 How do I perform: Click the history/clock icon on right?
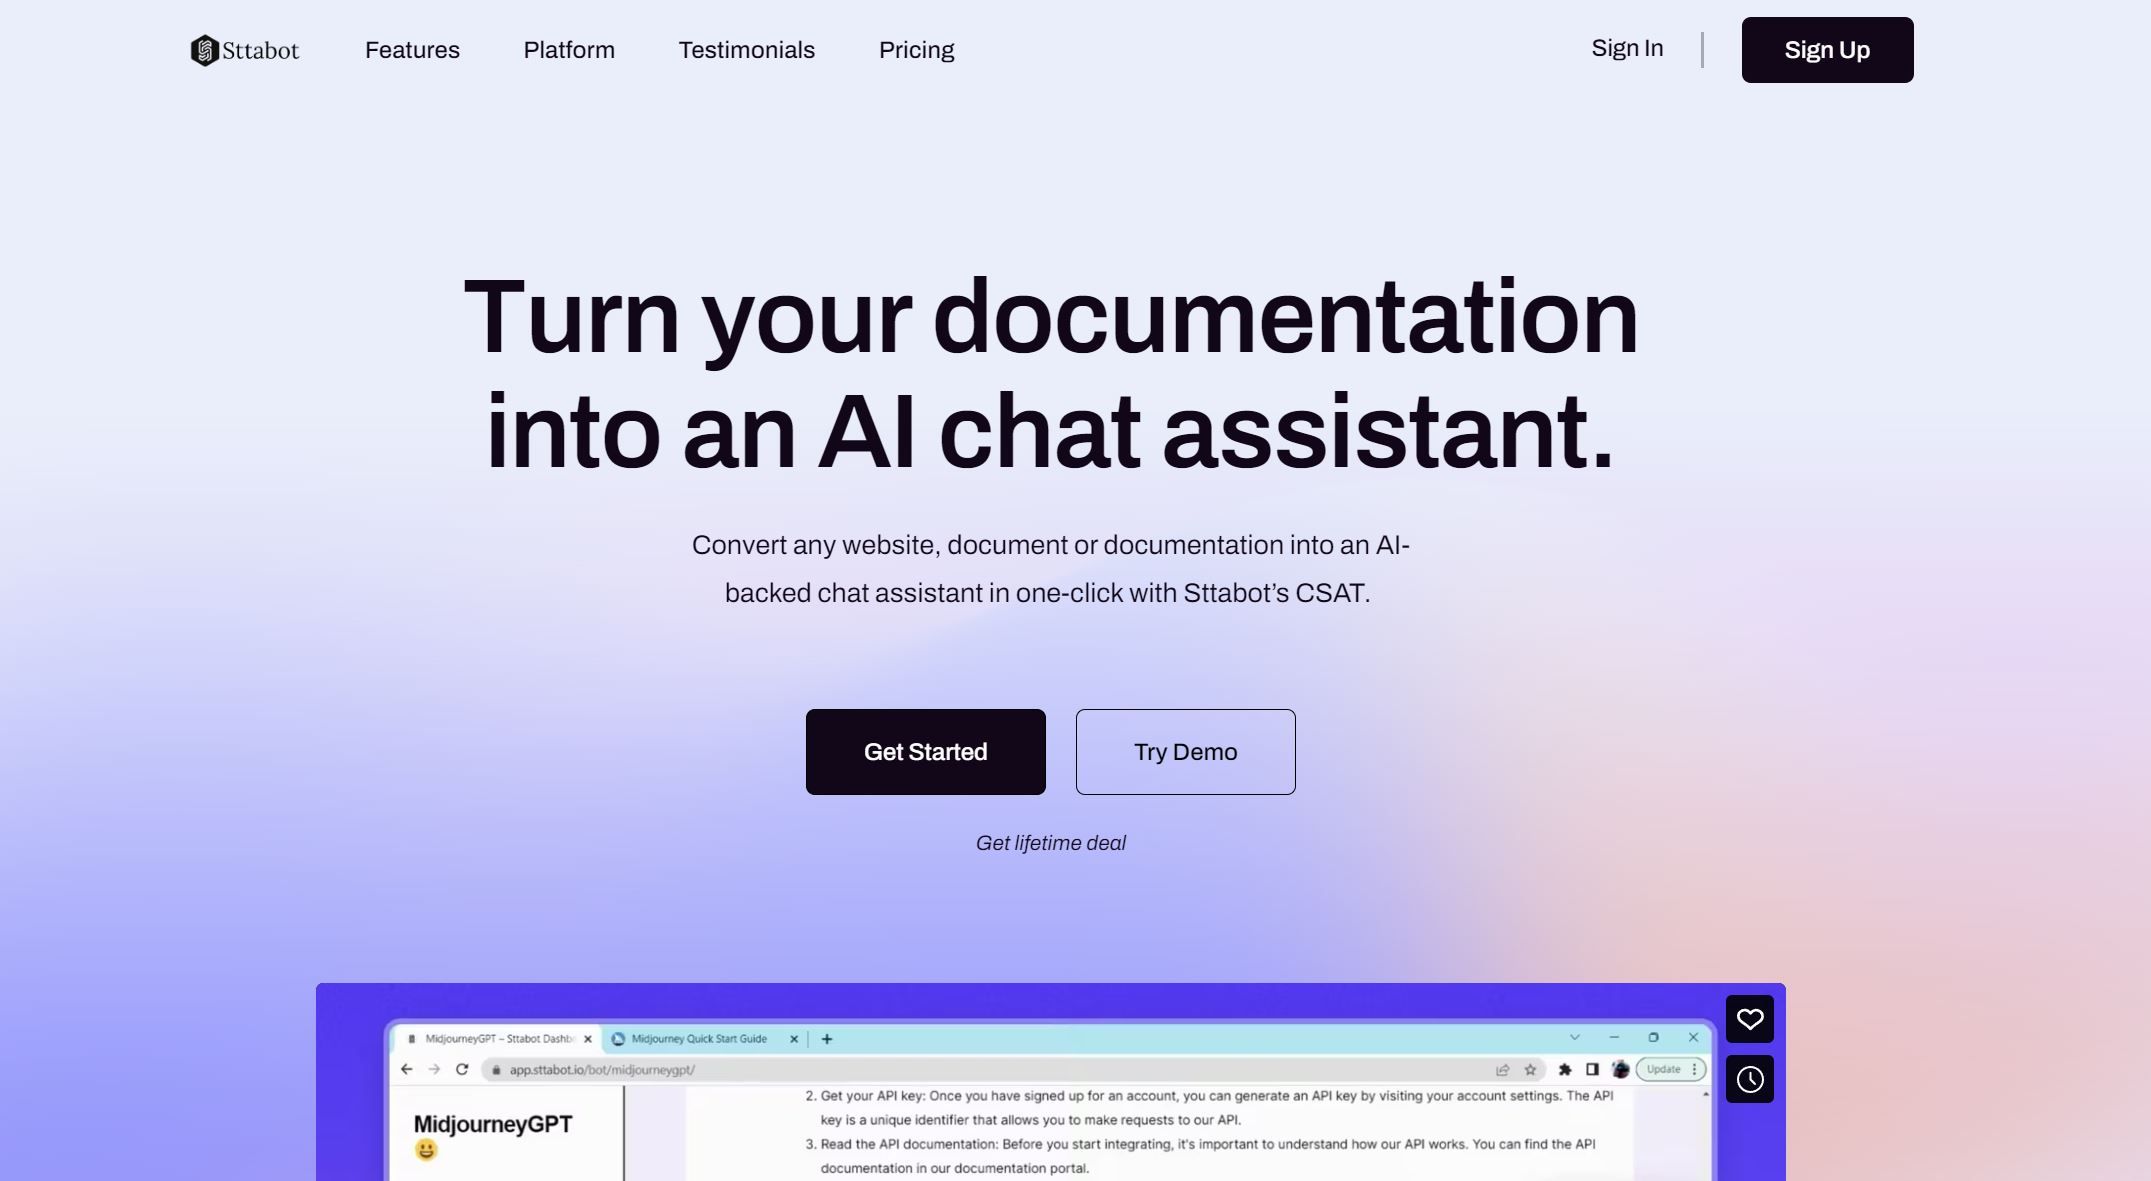(x=1751, y=1079)
